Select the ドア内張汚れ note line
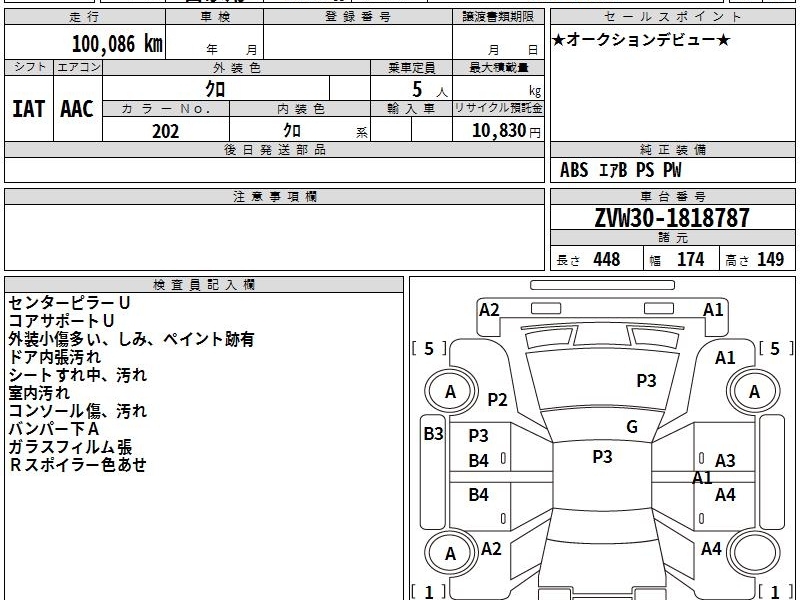The image size is (800, 600). [x=55, y=357]
